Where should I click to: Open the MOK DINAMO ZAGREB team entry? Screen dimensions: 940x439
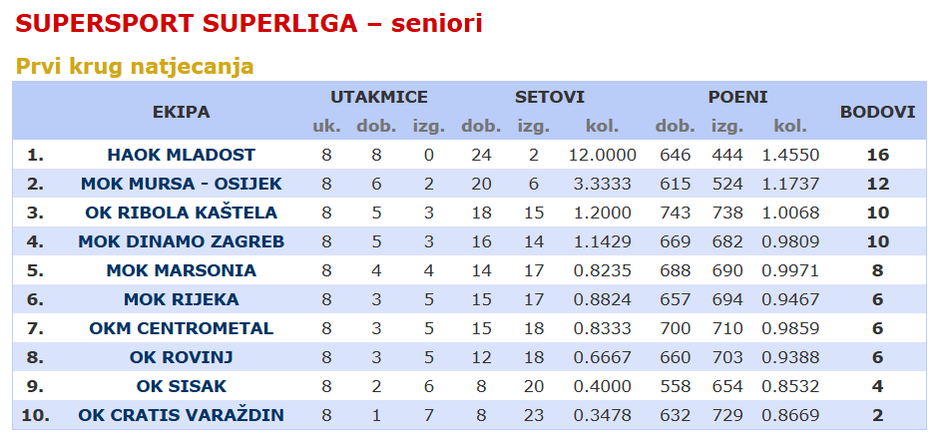point(181,242)
